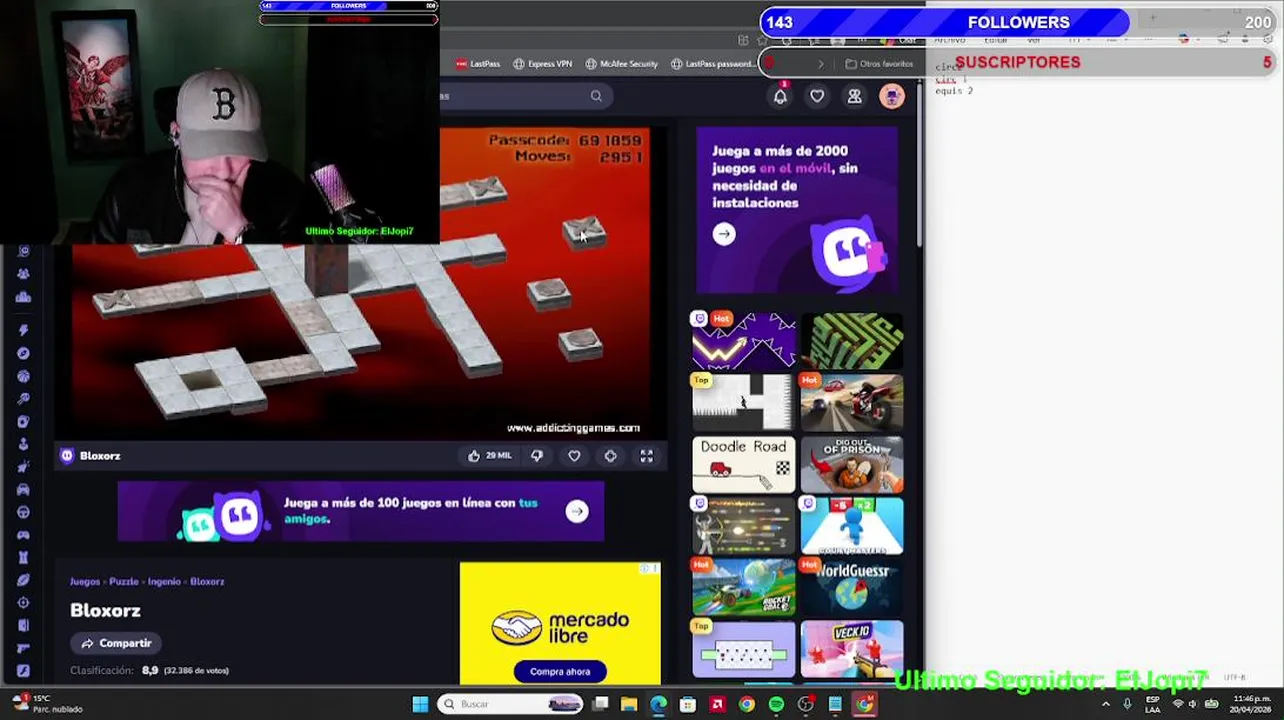Click the Compartir share button
This screenshot has width=1284, height=720.
(116, 643)
